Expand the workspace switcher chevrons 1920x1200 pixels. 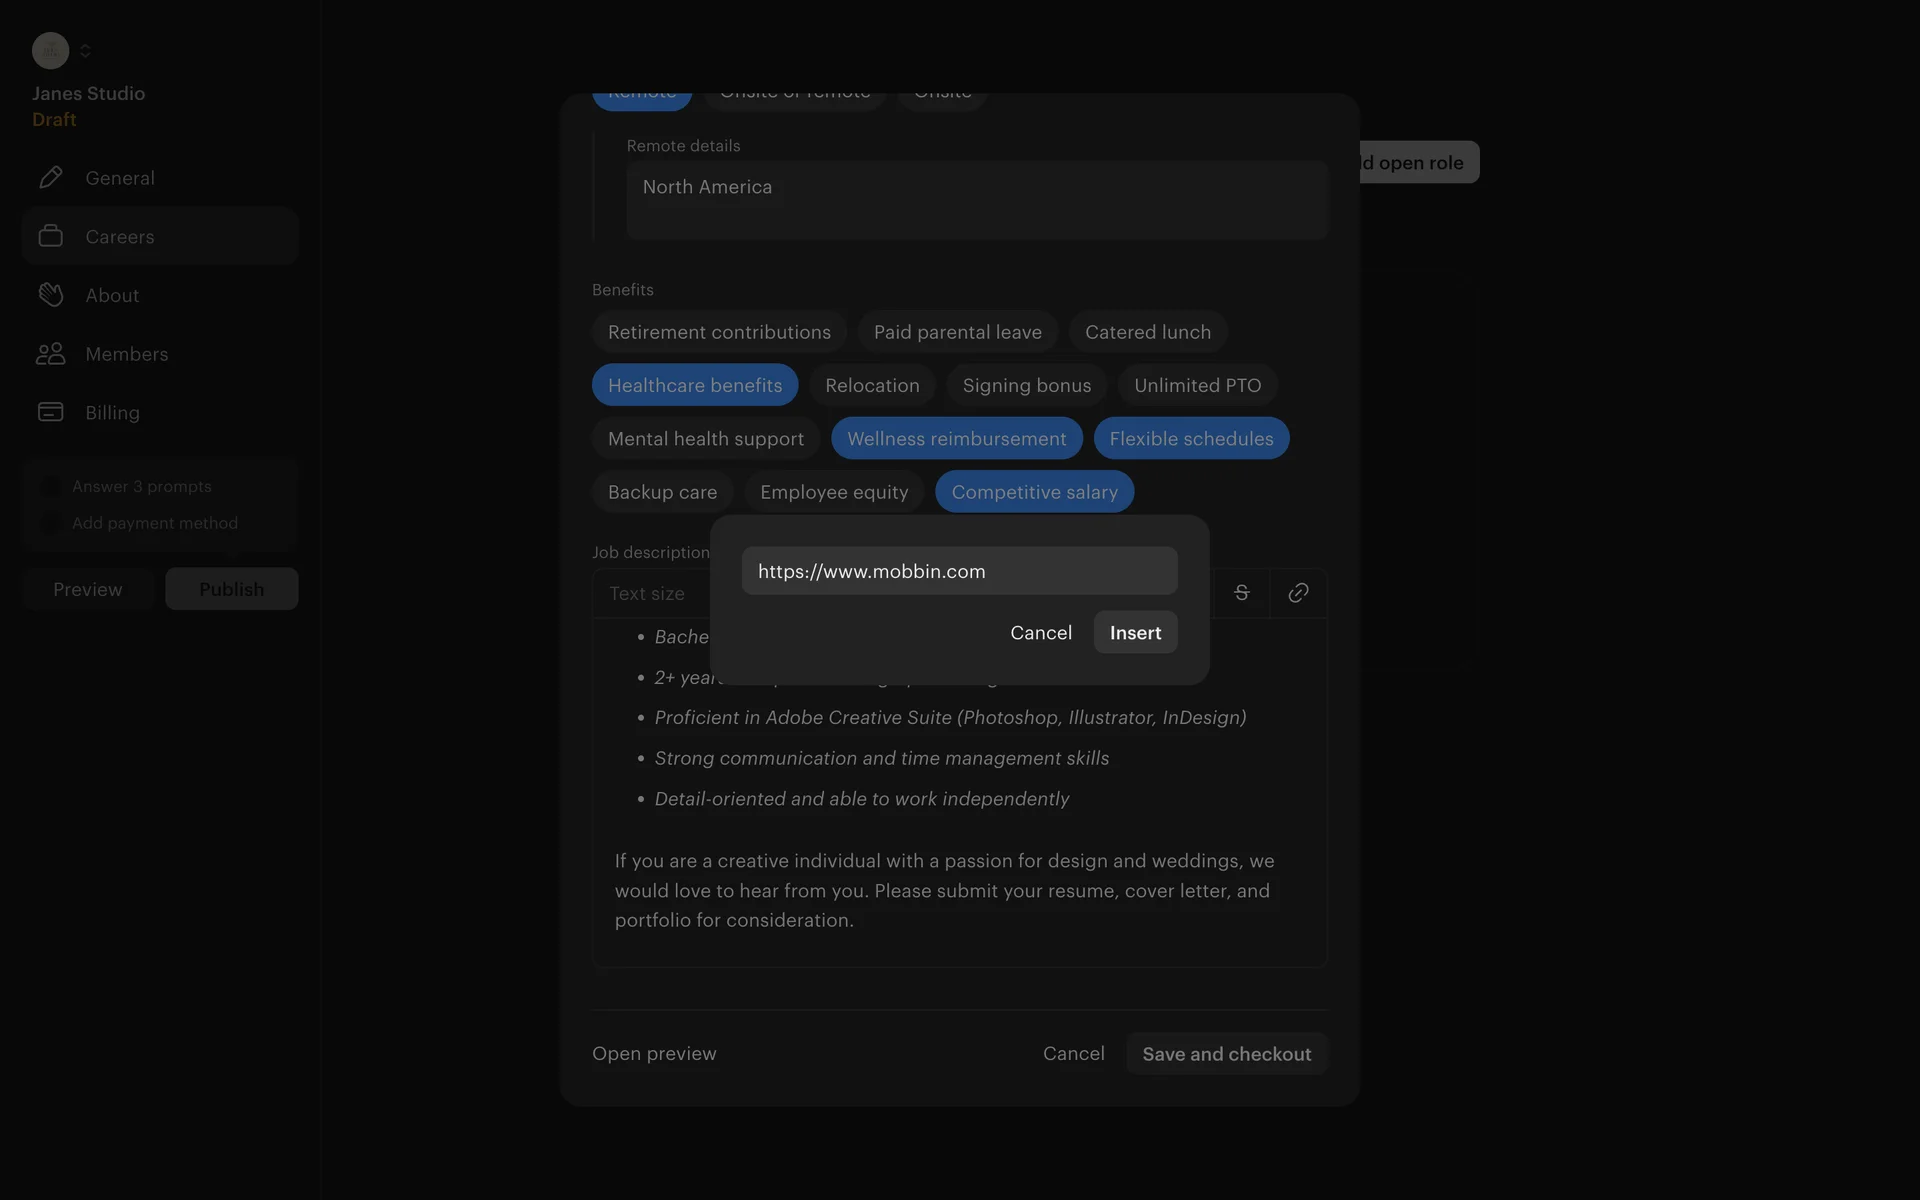[x=86, y=50]
